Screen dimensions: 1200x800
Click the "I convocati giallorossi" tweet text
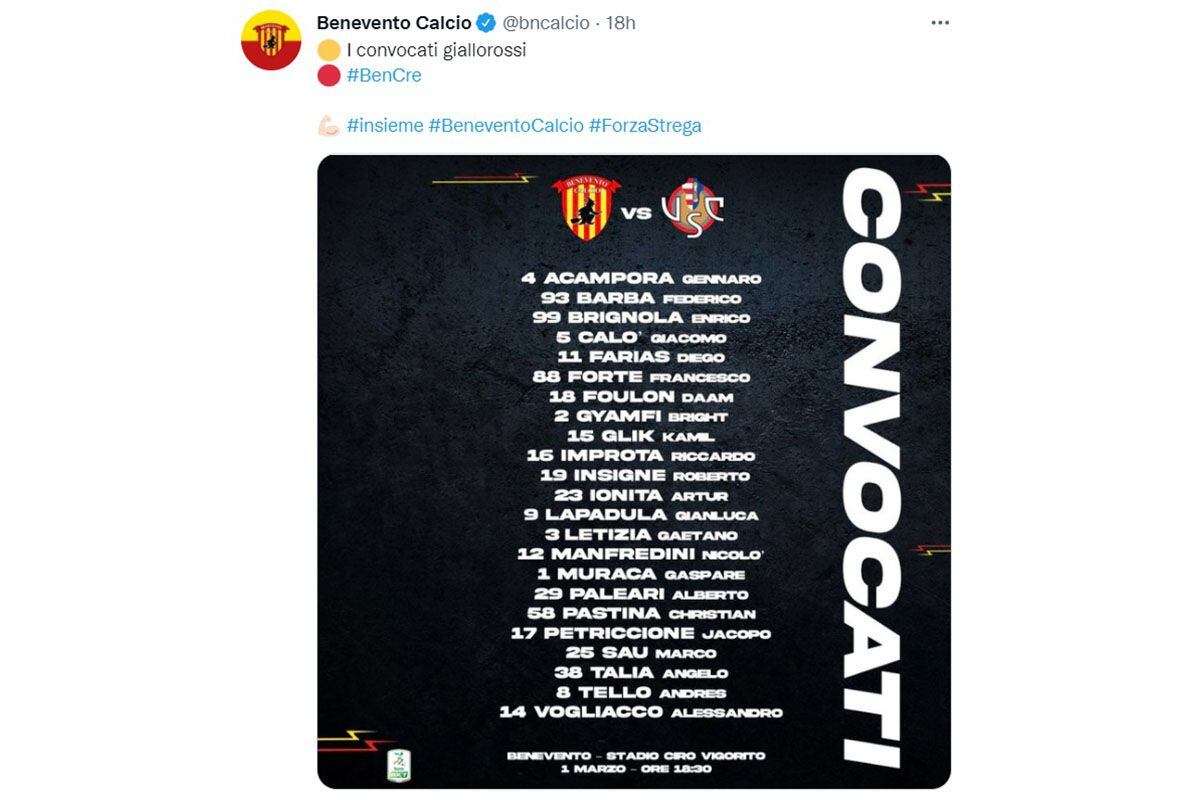coord(436,50)
